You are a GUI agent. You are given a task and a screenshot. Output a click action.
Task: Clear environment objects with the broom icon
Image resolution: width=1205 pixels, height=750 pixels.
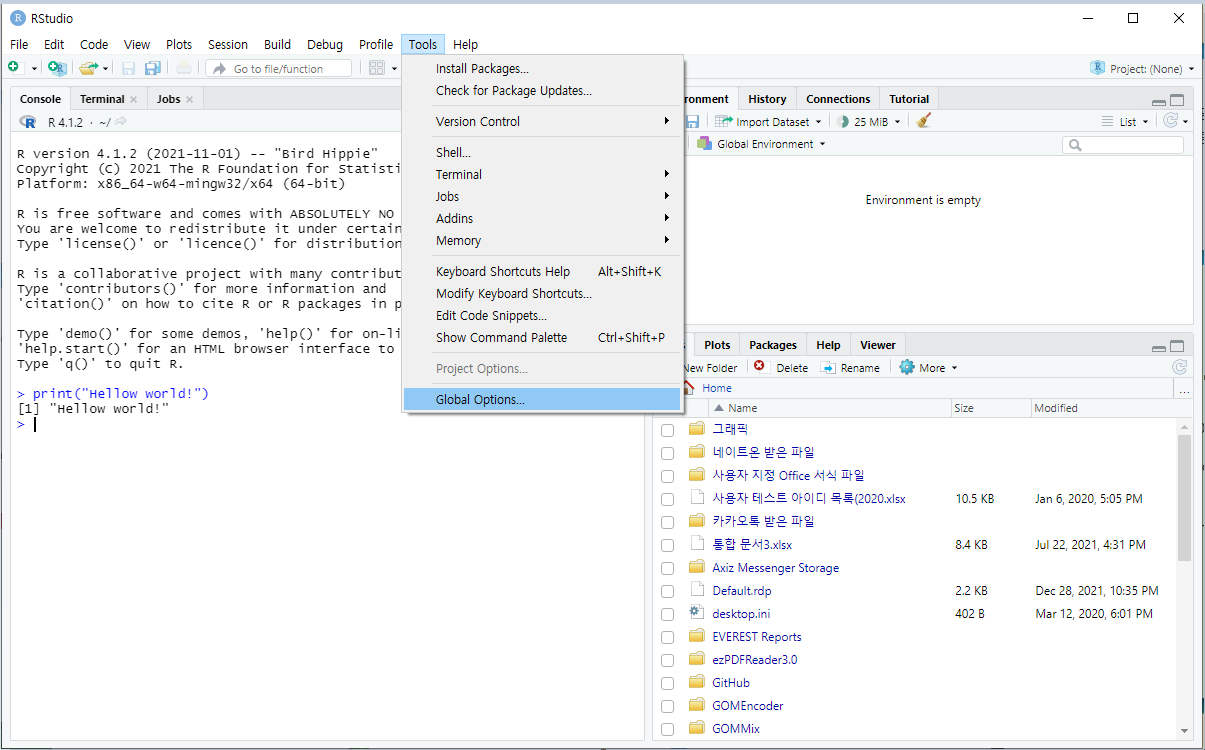pyautogui.click(x=924, y=121)
